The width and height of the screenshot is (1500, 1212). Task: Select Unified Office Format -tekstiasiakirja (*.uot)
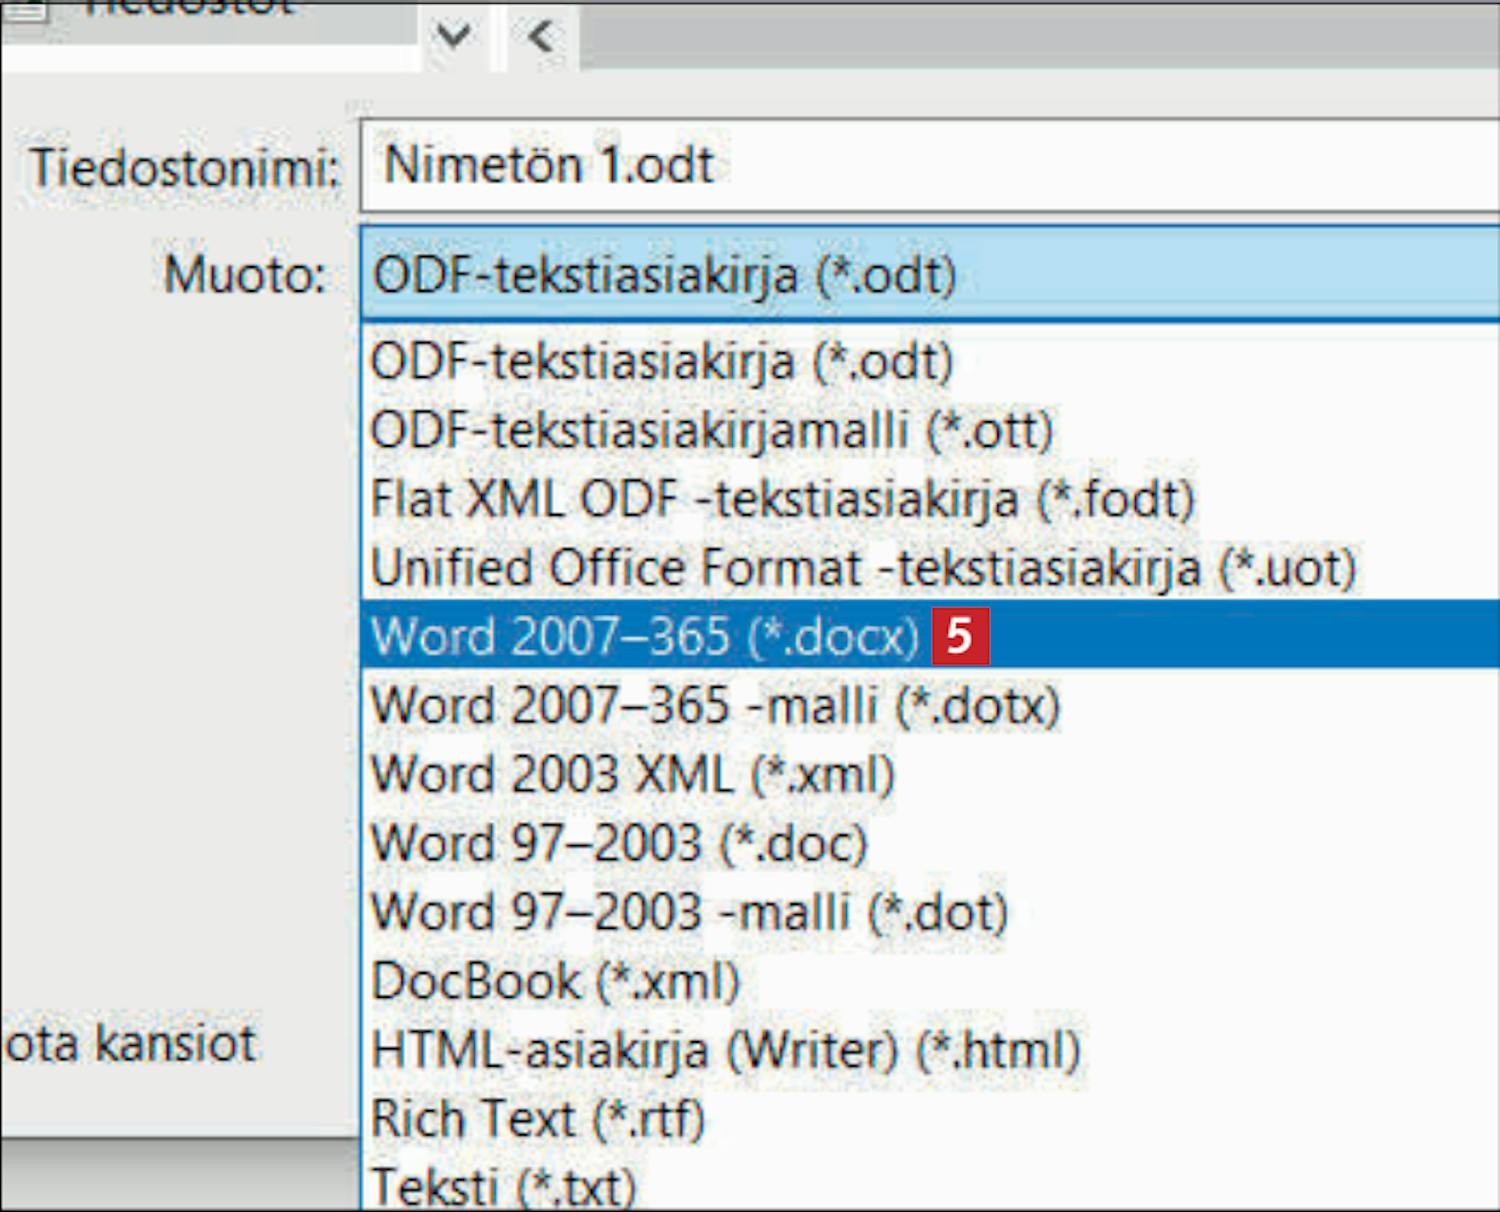[x=862, y=568]
